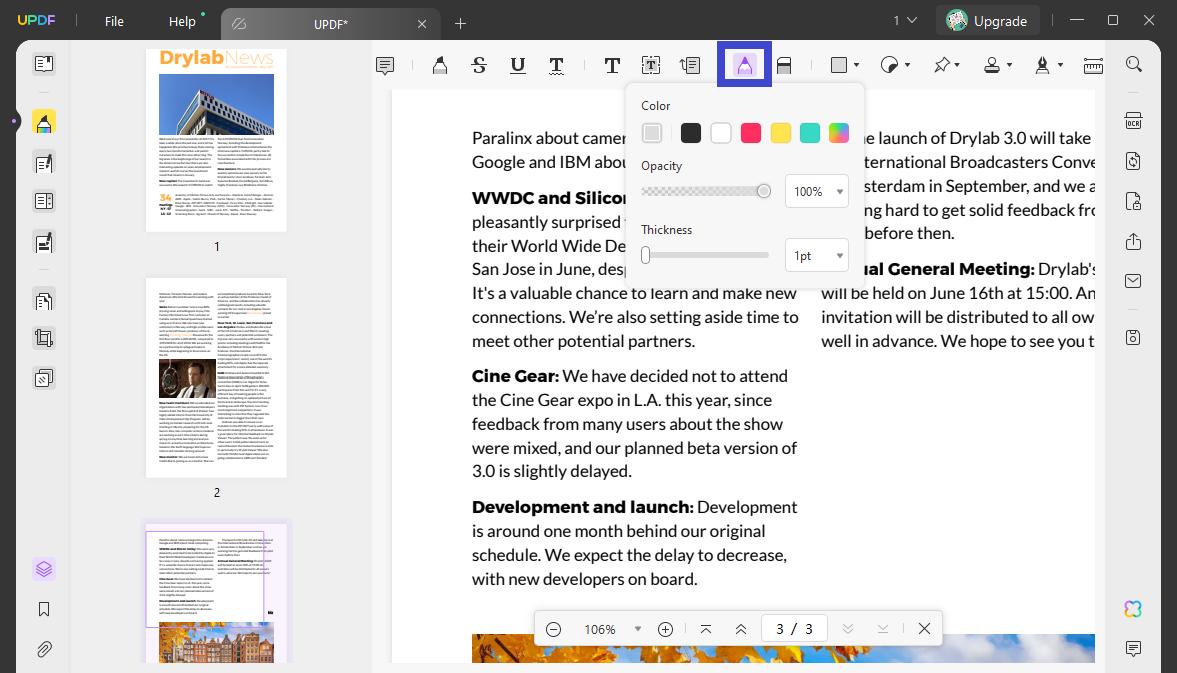Open the Crop pages tool in left sidebar
This screenshot has height=673, width=1177.
point(44,338)
